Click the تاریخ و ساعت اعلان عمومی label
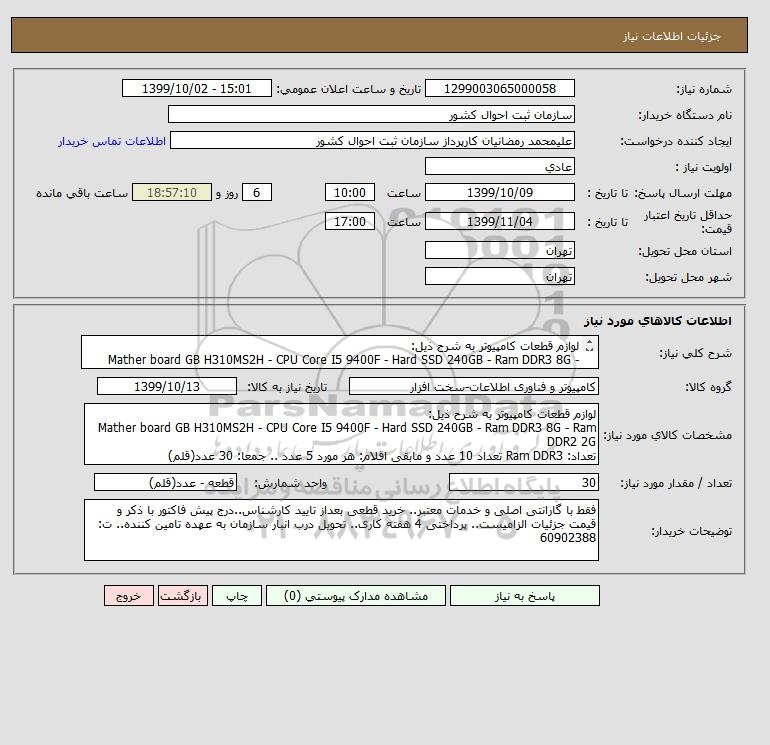This screenshot has width=770, height=745. (x=349, y=89)
